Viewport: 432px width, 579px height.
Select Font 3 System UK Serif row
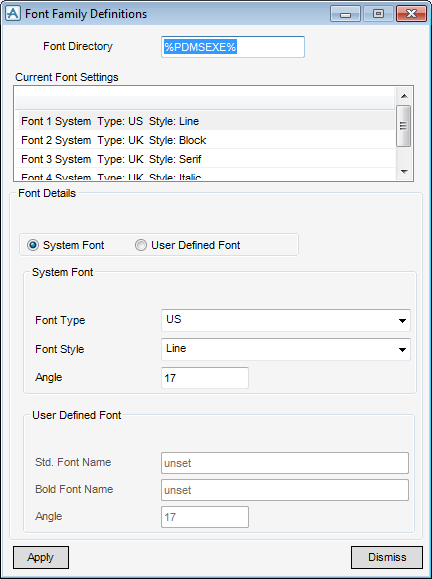205,159
